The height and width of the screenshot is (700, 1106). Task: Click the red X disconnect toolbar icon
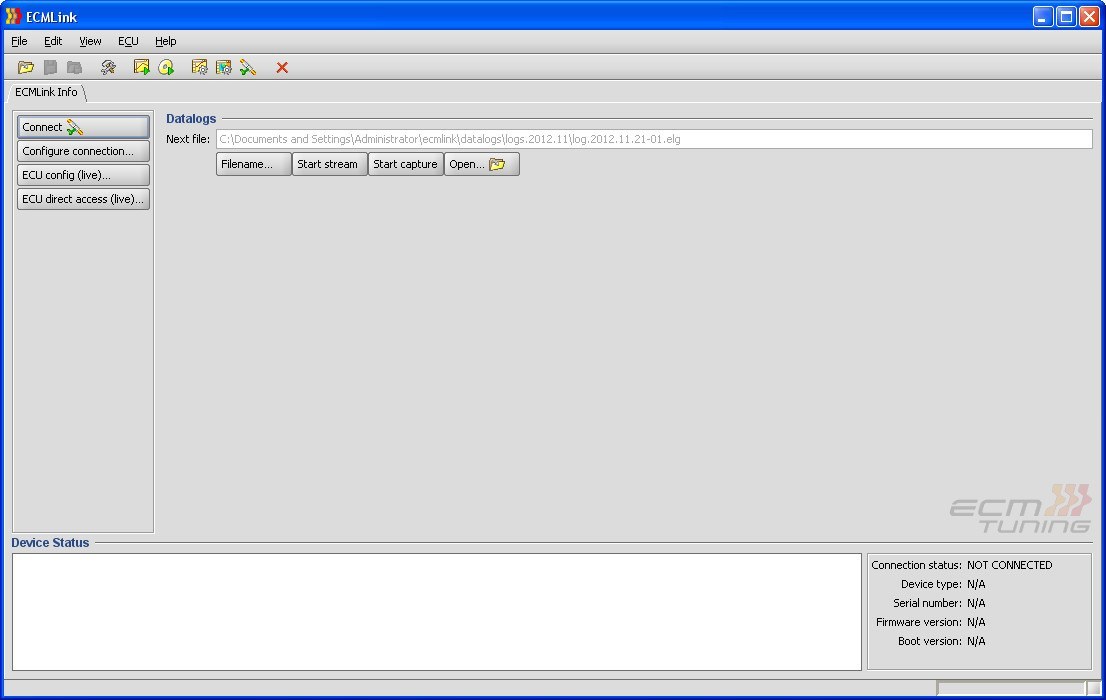coord(281,67)
